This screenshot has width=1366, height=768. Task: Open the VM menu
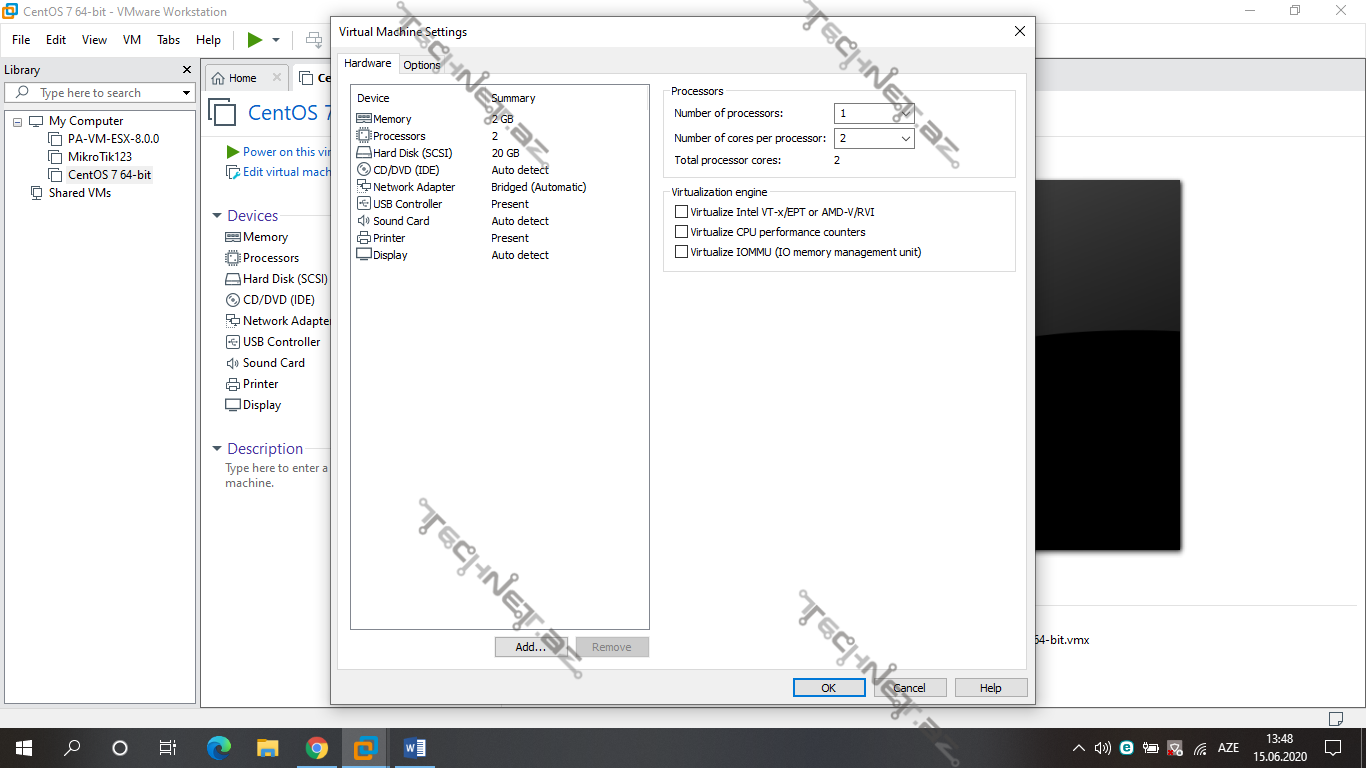131,40
